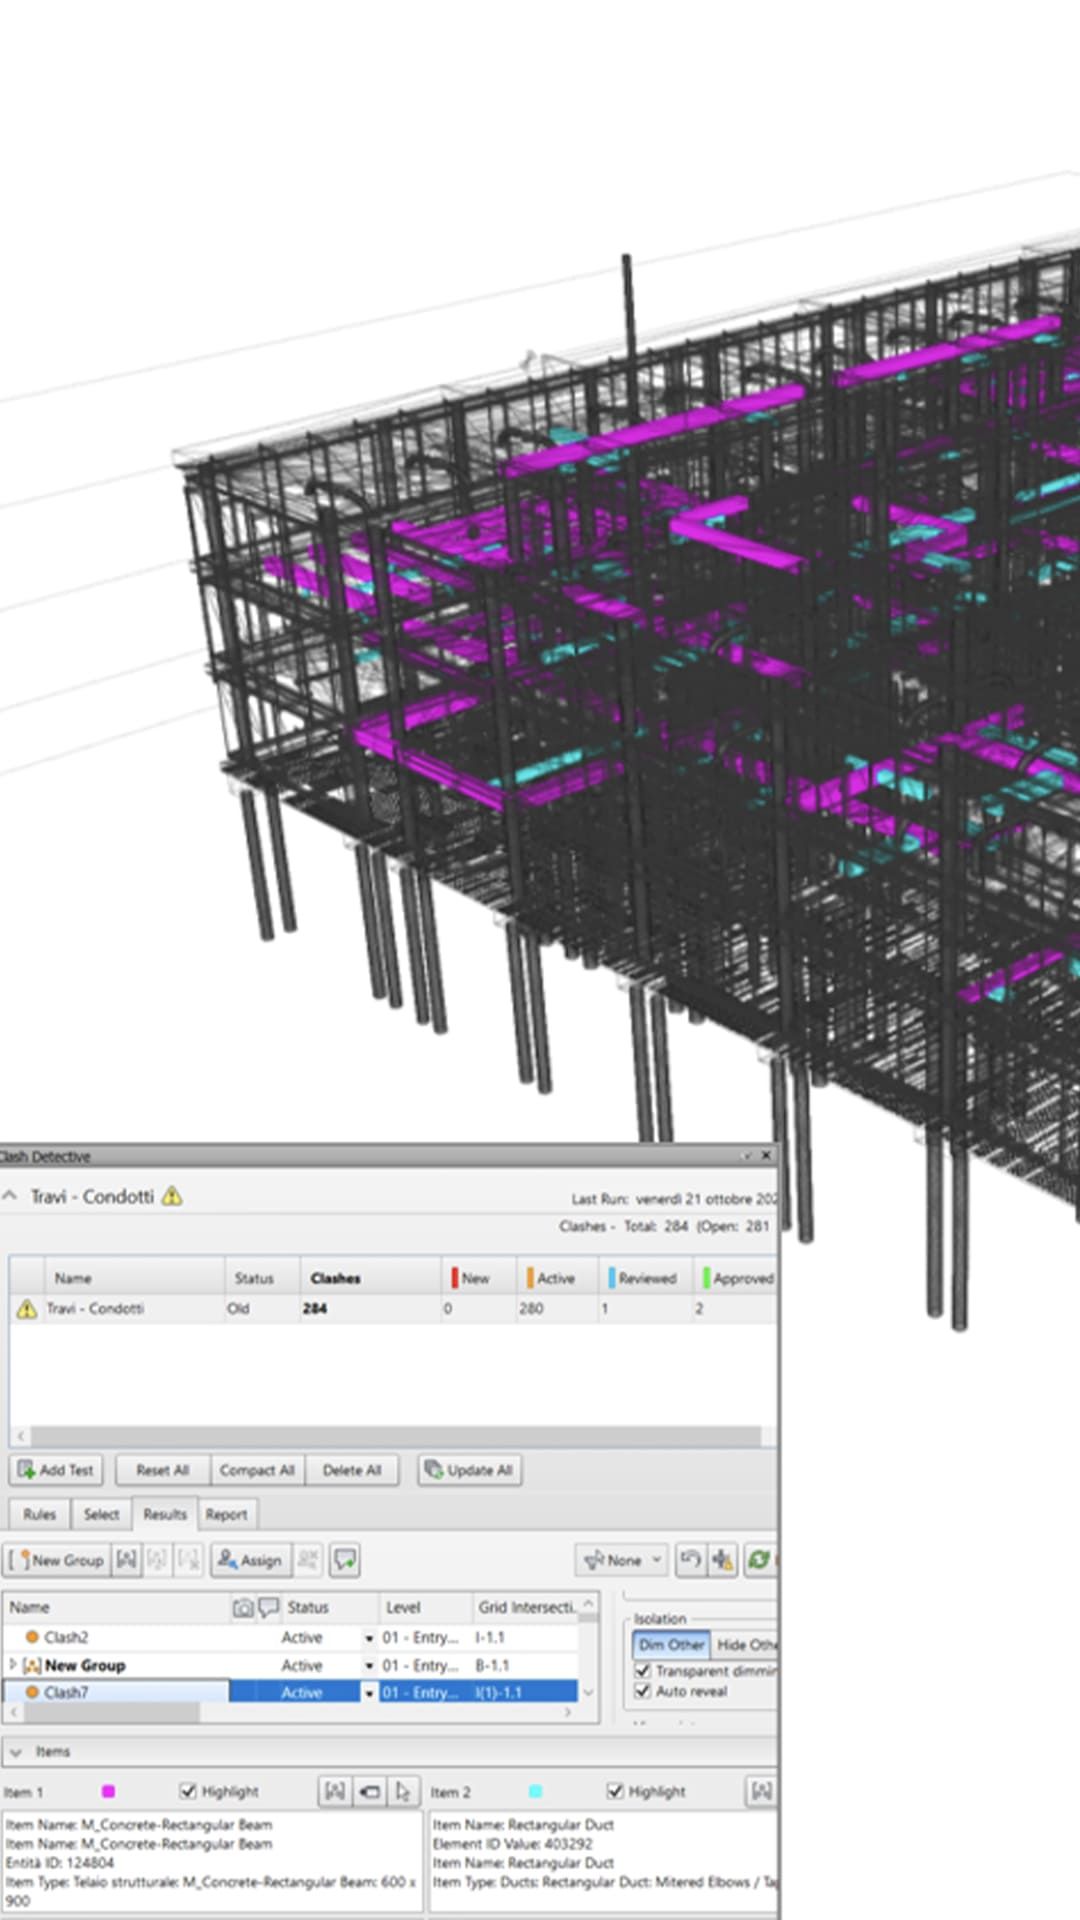Toggle Item 1 Highlight checkbox
The image size is (1080, 1920).
(x=187, y=1791)
